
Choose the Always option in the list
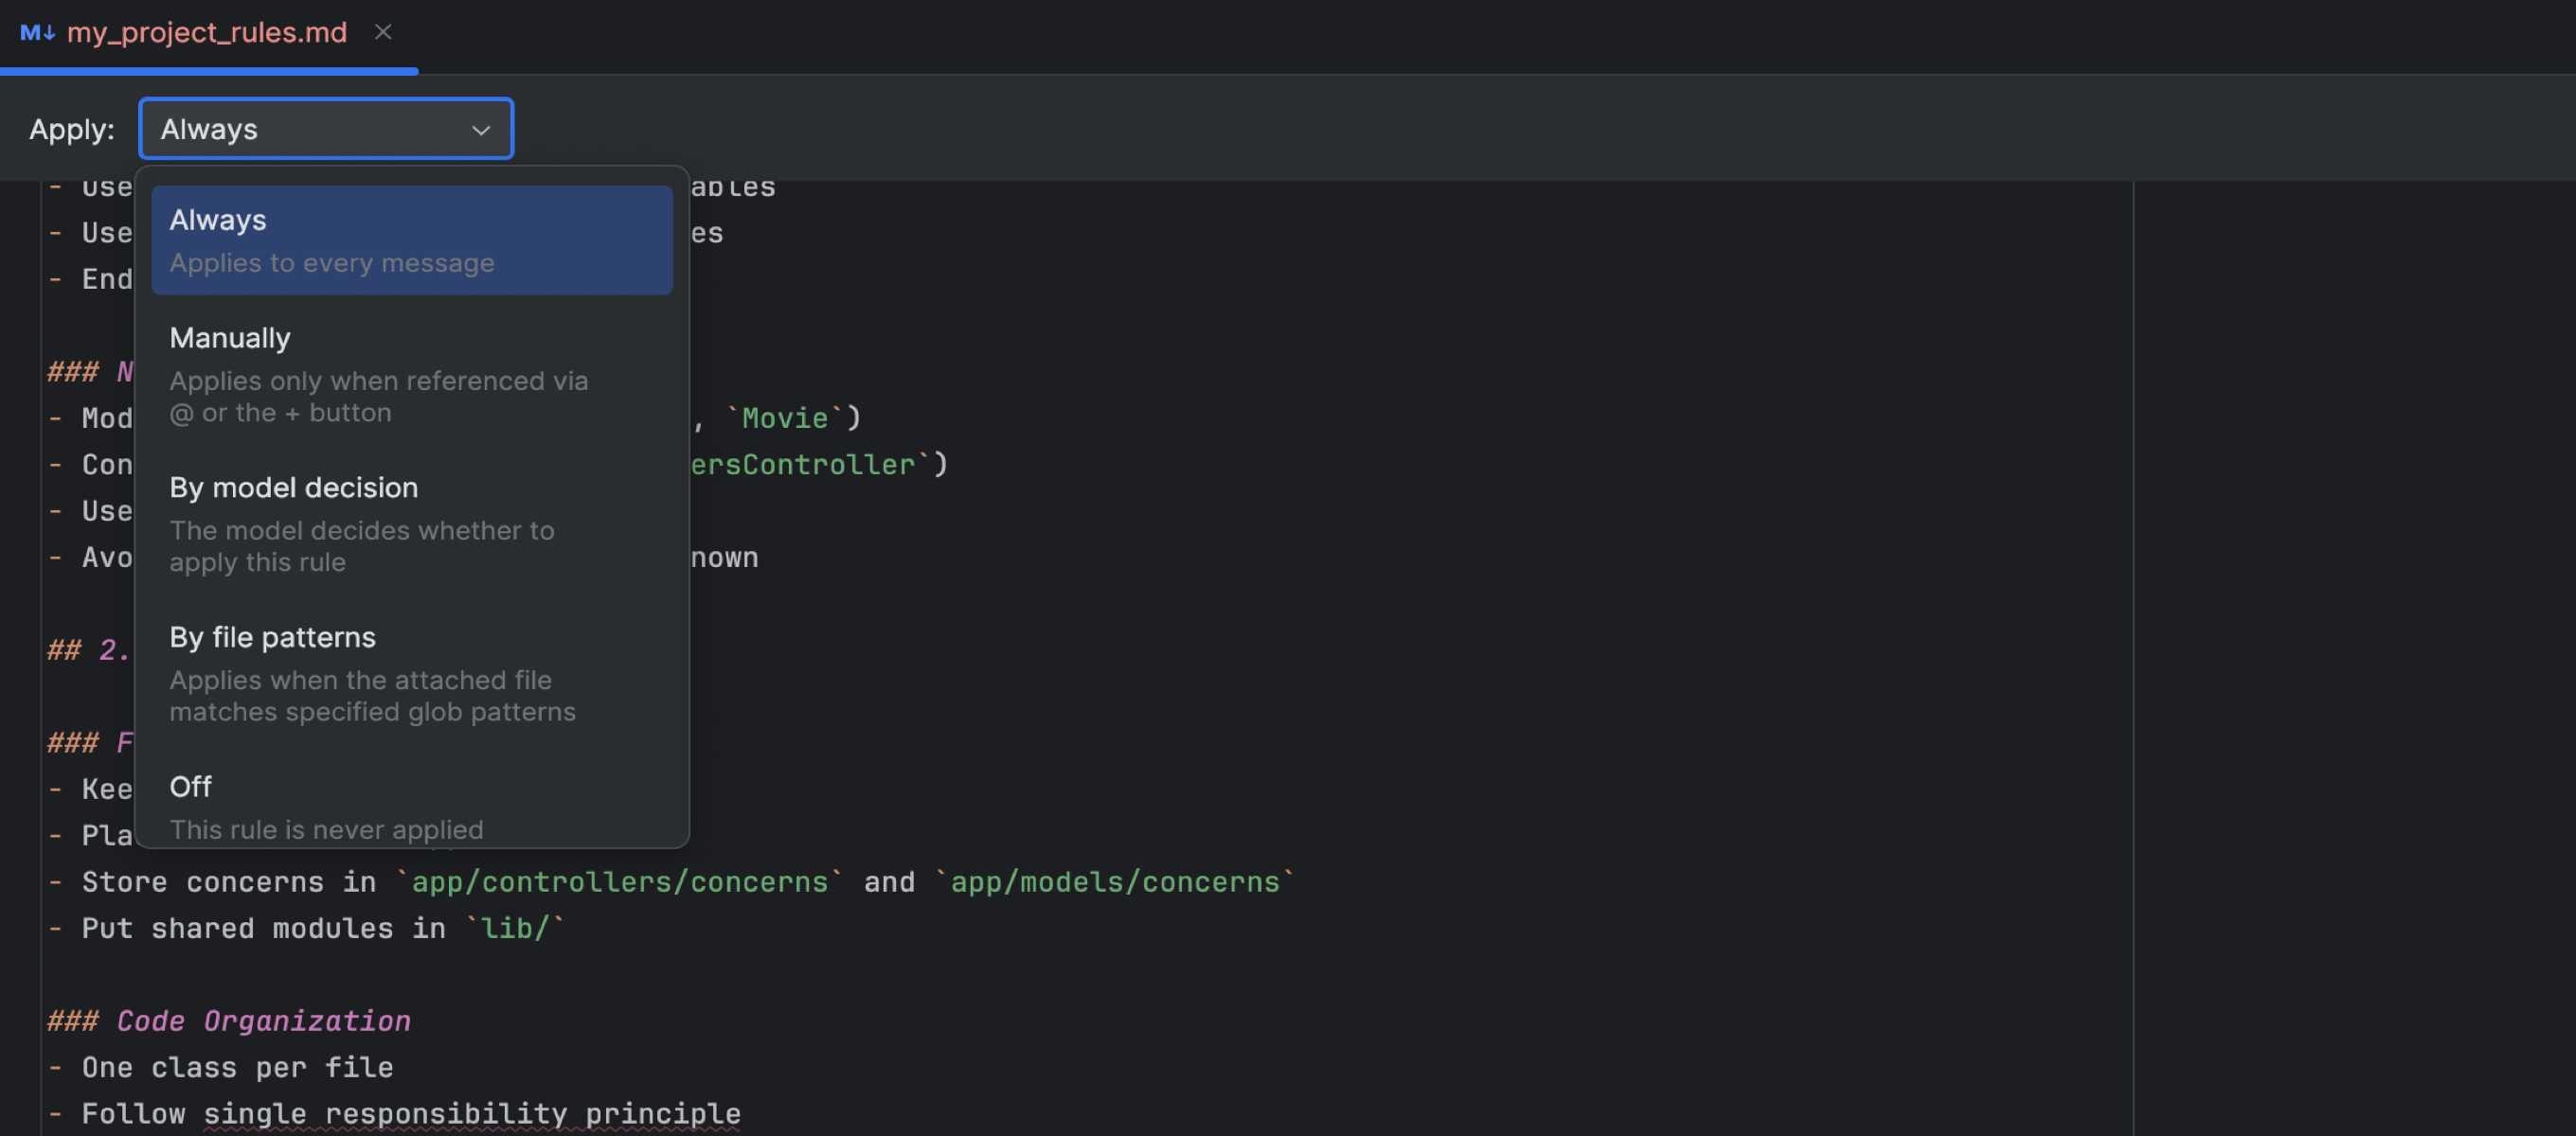411,239
